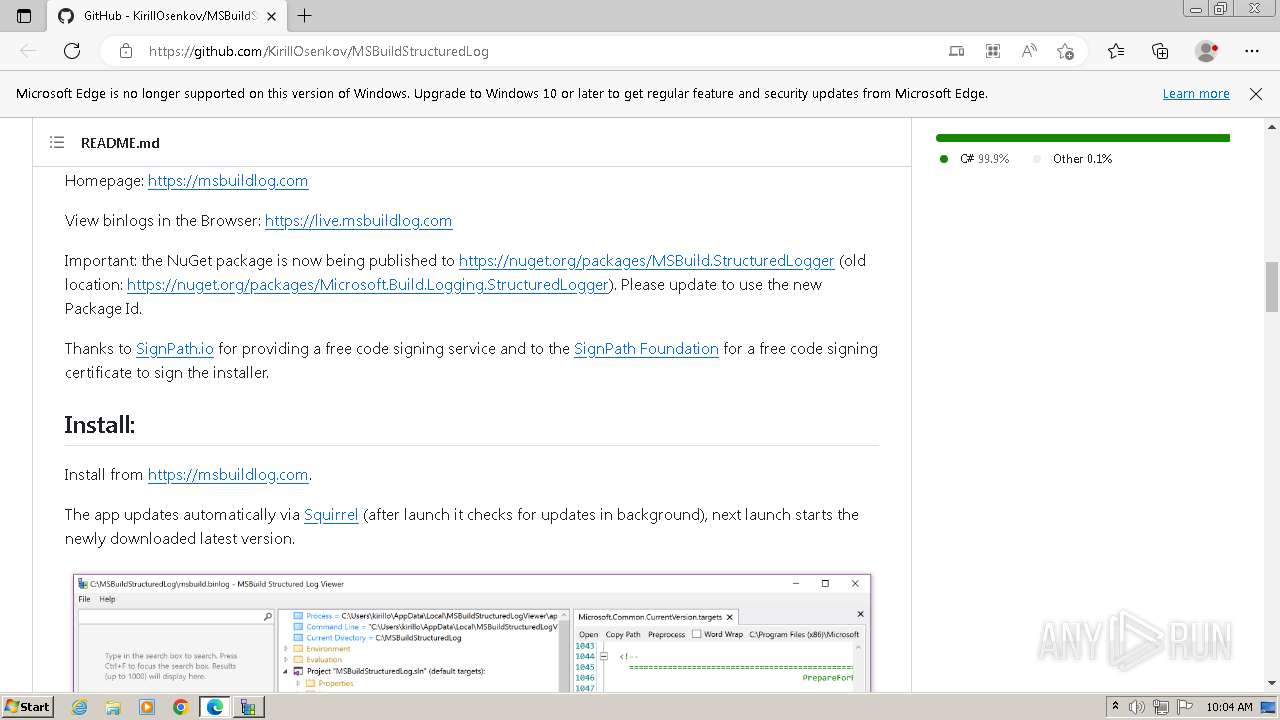The image size is (1280, 720).
Task: View site information lock icon
Action: coord(126,51)
